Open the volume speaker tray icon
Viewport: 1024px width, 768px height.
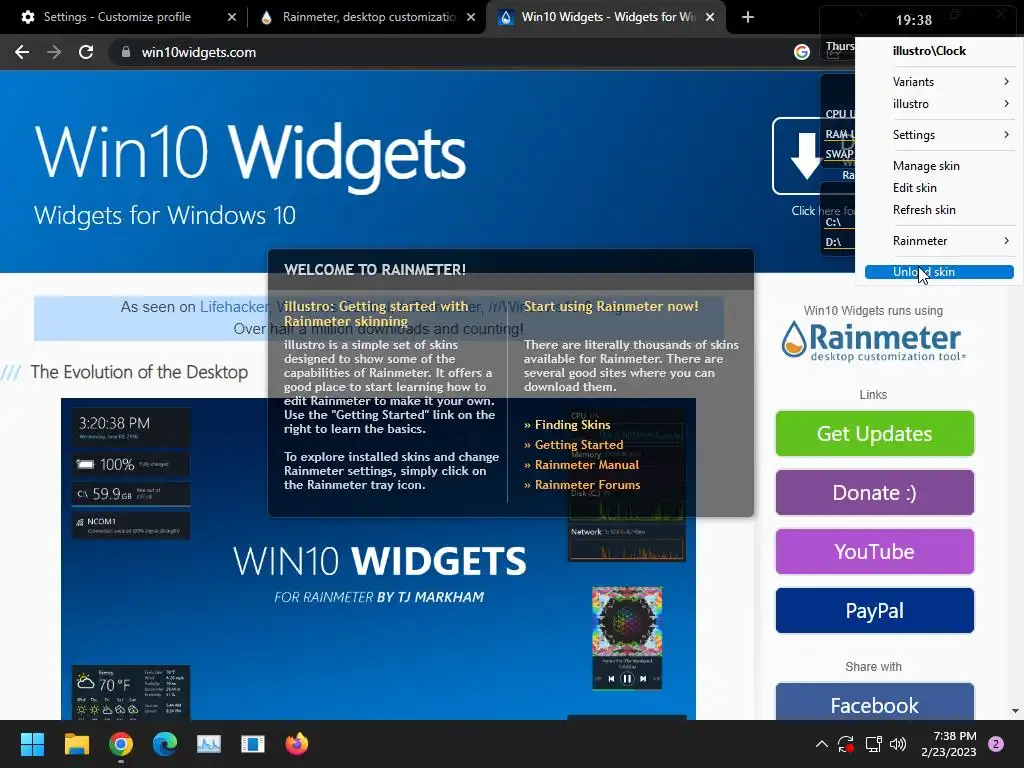[x=899, y=744]
